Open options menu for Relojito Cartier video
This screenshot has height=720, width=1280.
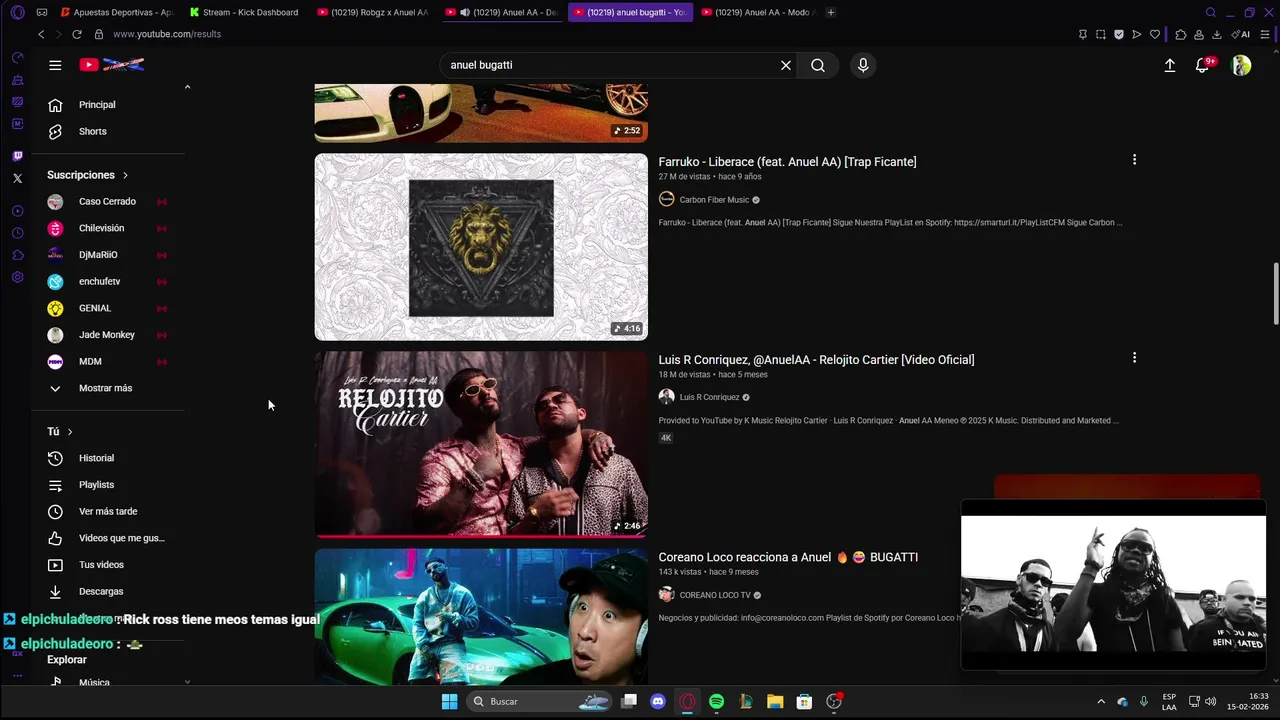pos(1134,358)
